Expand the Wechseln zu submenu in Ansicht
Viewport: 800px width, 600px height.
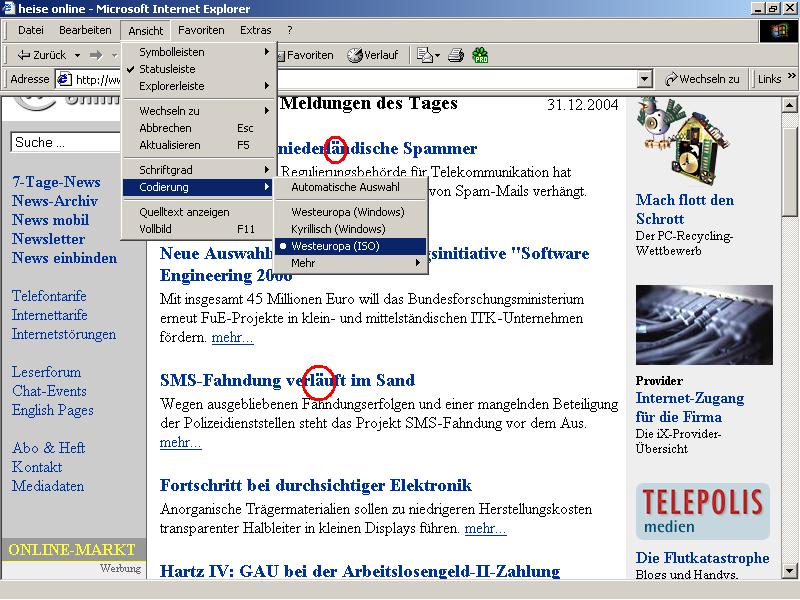(x=199, y=111)
